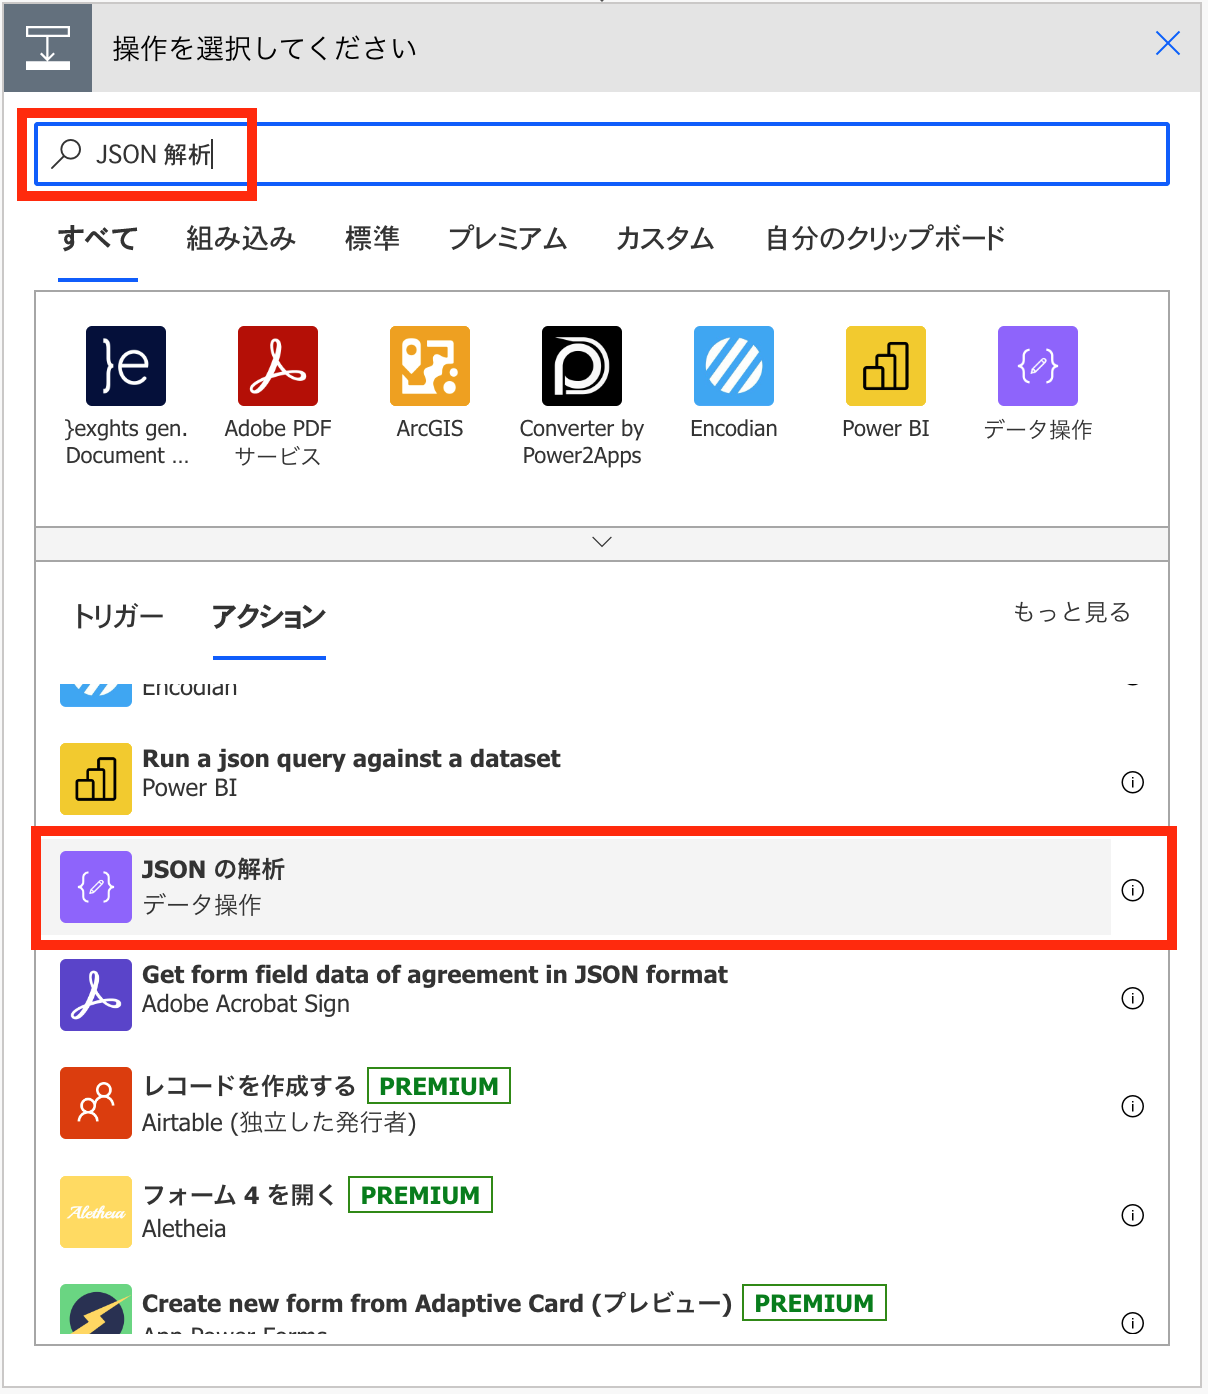The image size is (1208, 1394).
Task: Click the operation step icon in the header
Action: 48,48
